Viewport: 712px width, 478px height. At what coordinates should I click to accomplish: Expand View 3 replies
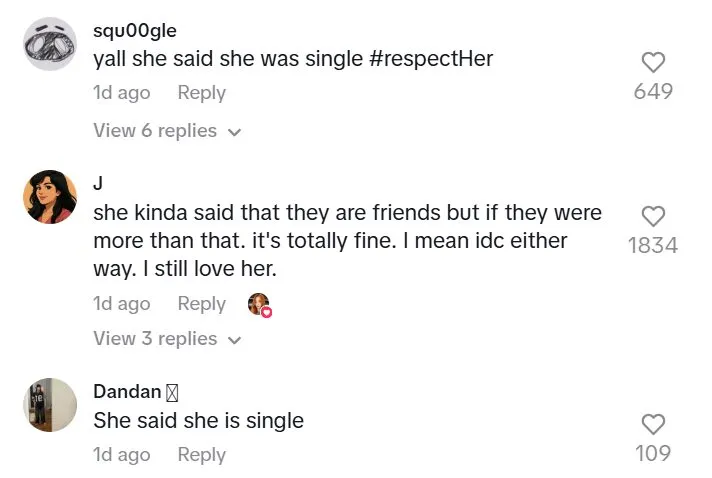[167, 339]
